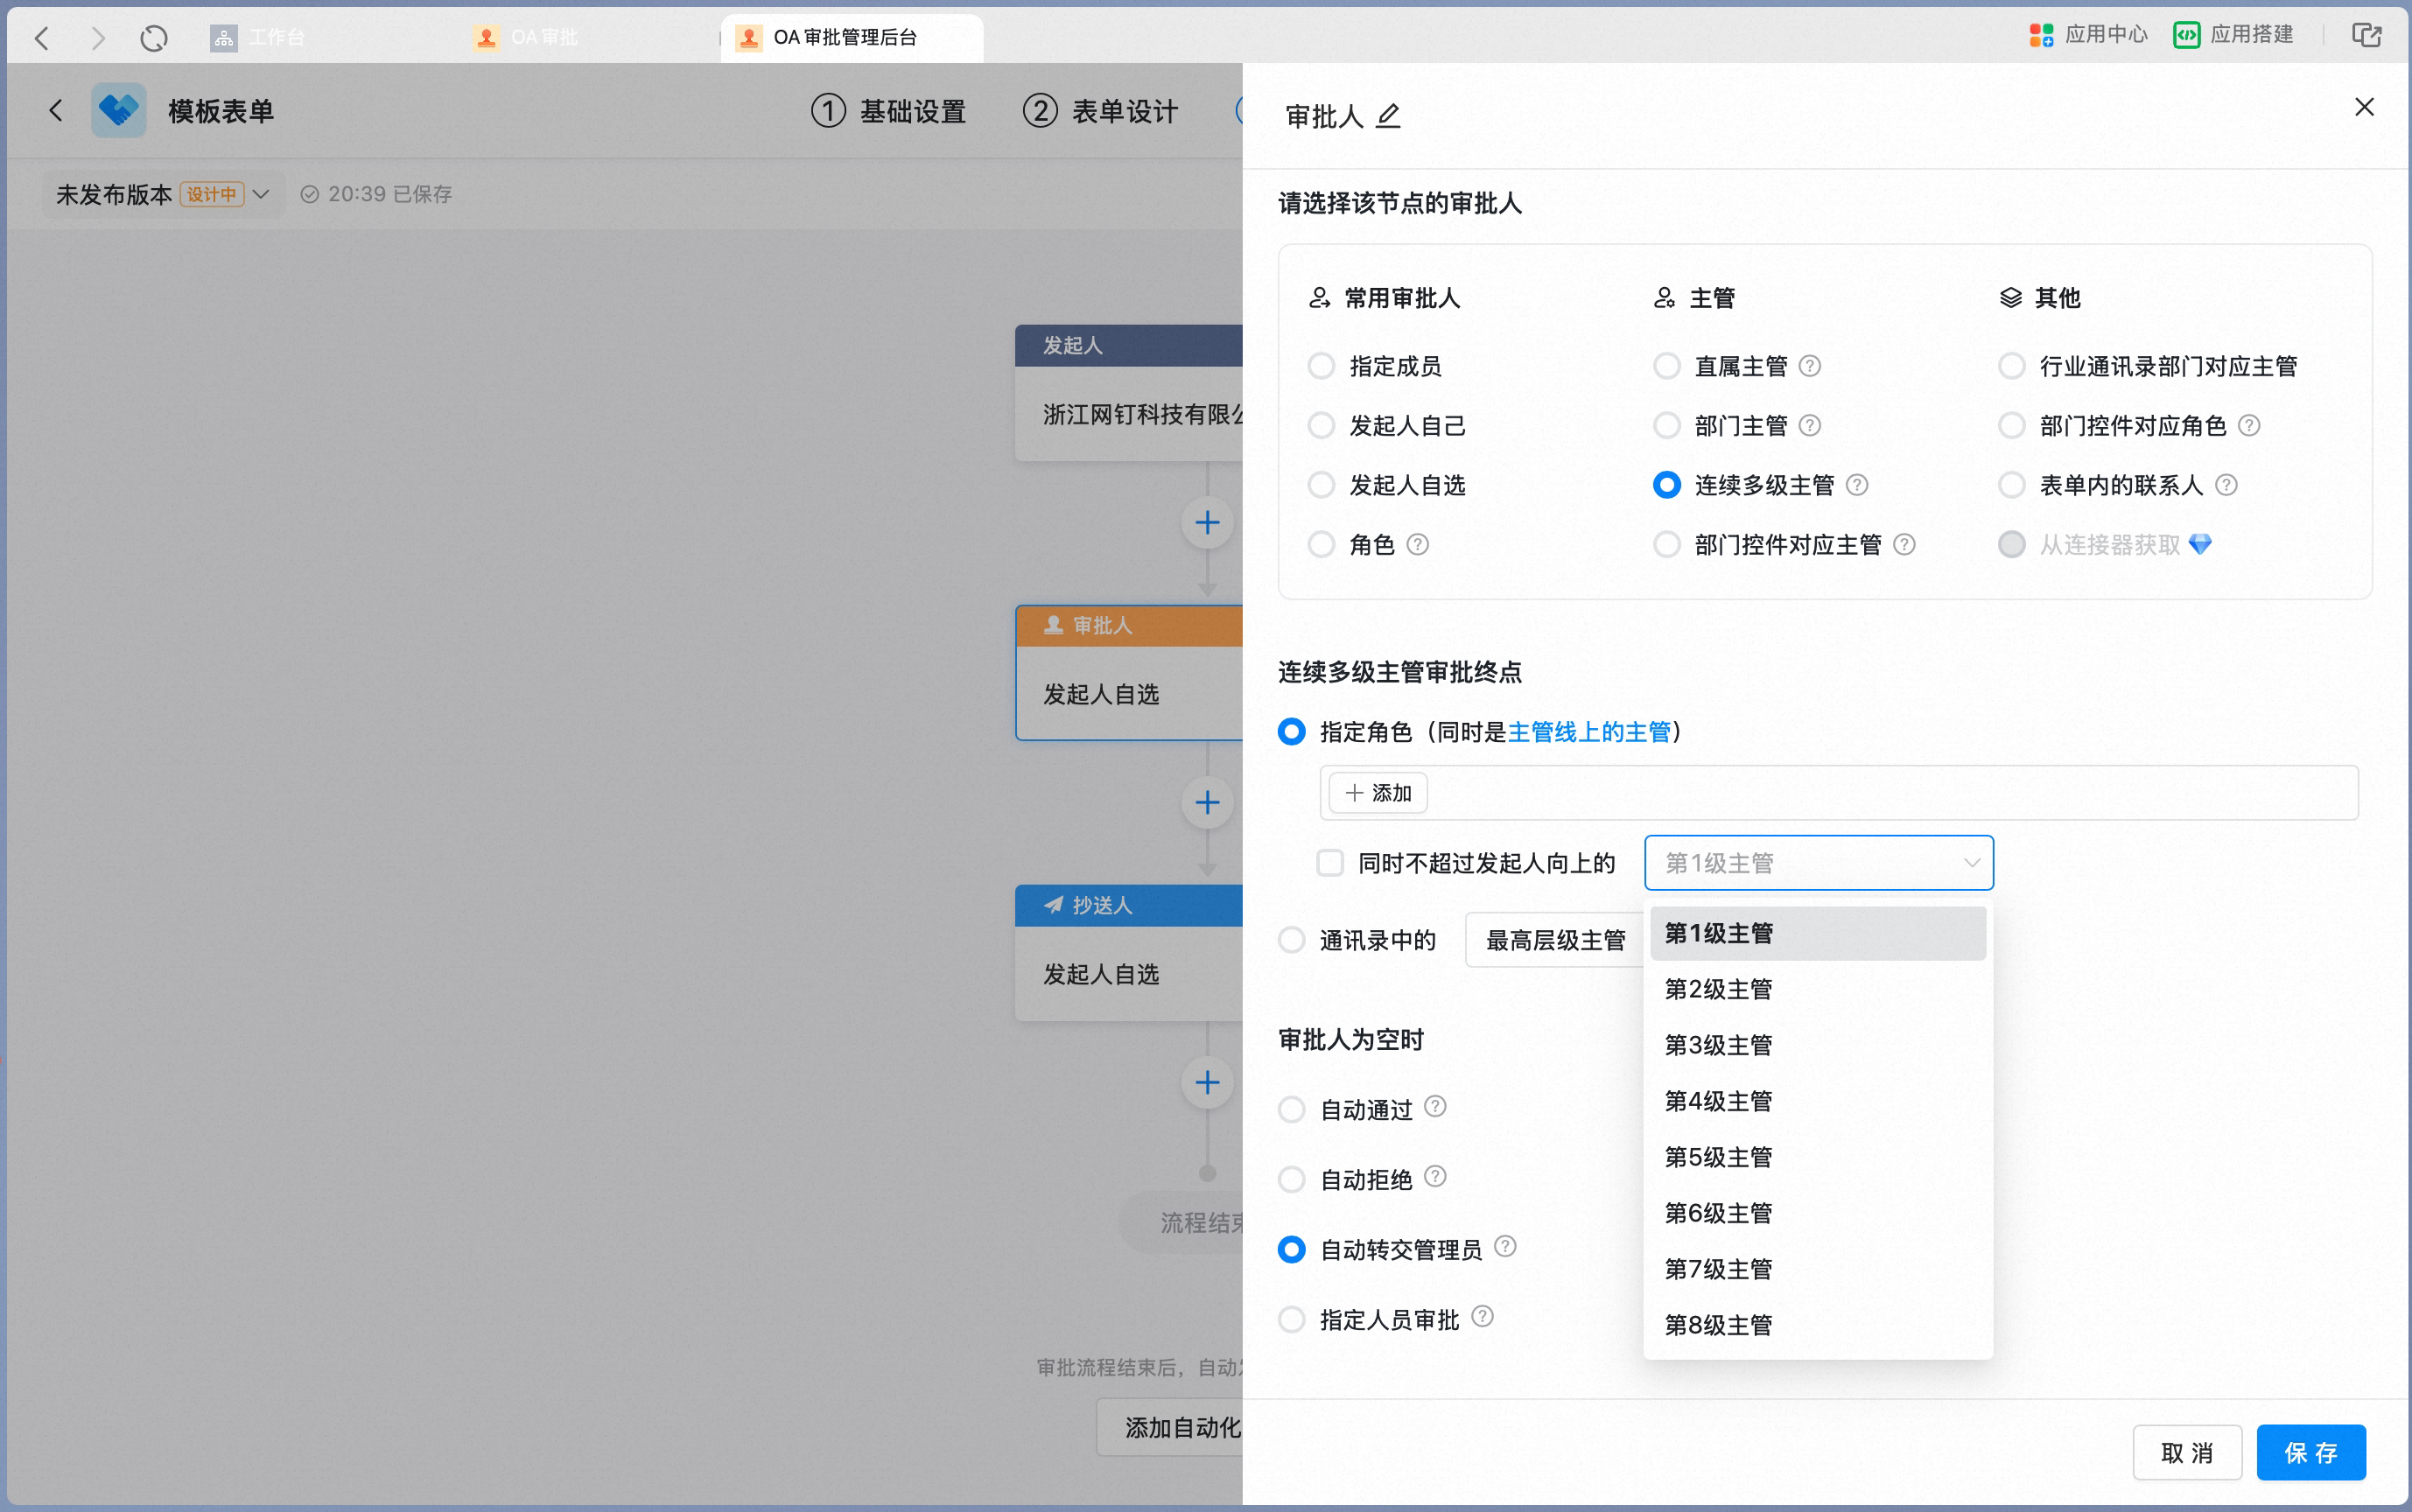Click the pencil icon beside 审批人 title

[x=1388, y=116]
